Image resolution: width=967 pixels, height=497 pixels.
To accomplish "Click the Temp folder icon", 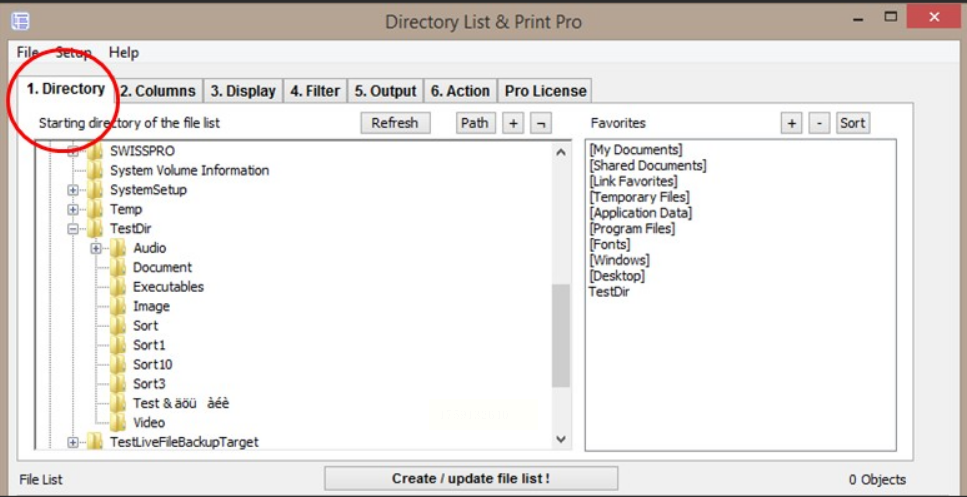I will 95,209.
